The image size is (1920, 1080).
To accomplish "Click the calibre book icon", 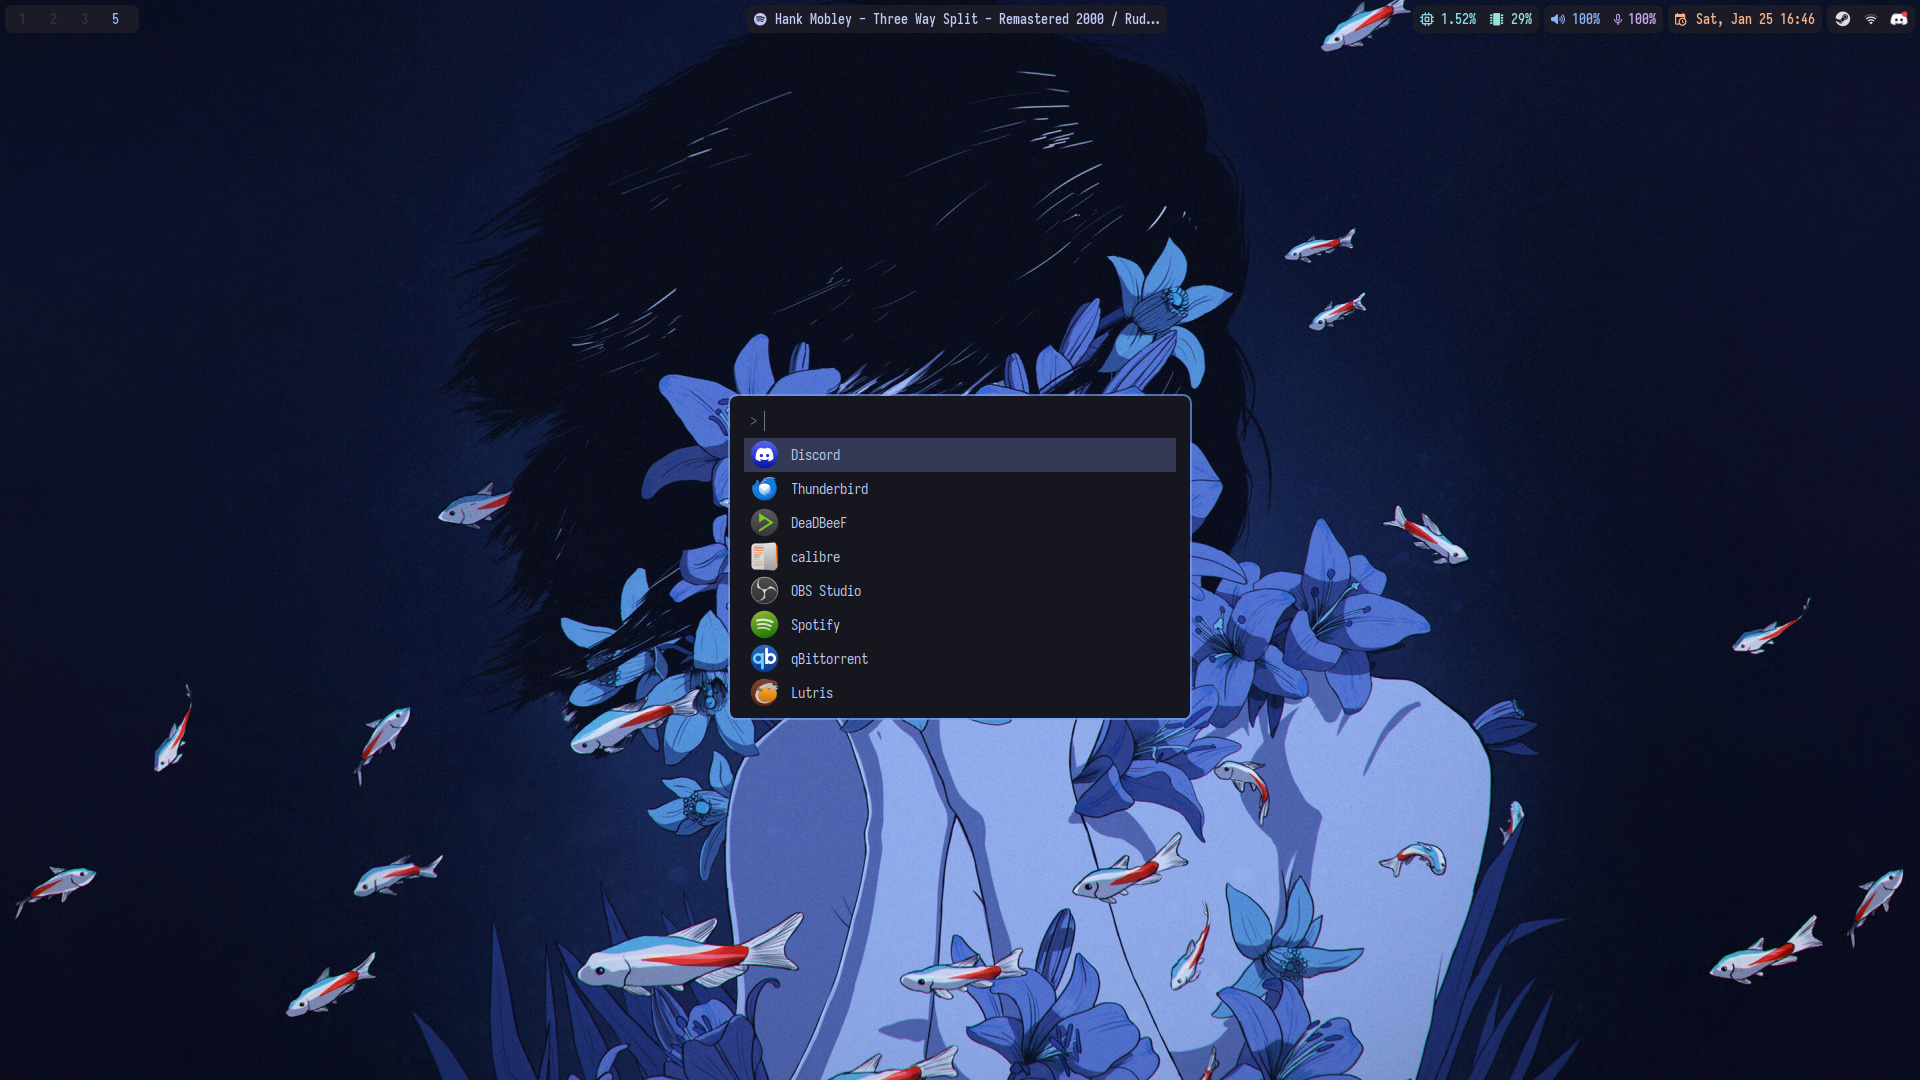I will tap(764, 557).
